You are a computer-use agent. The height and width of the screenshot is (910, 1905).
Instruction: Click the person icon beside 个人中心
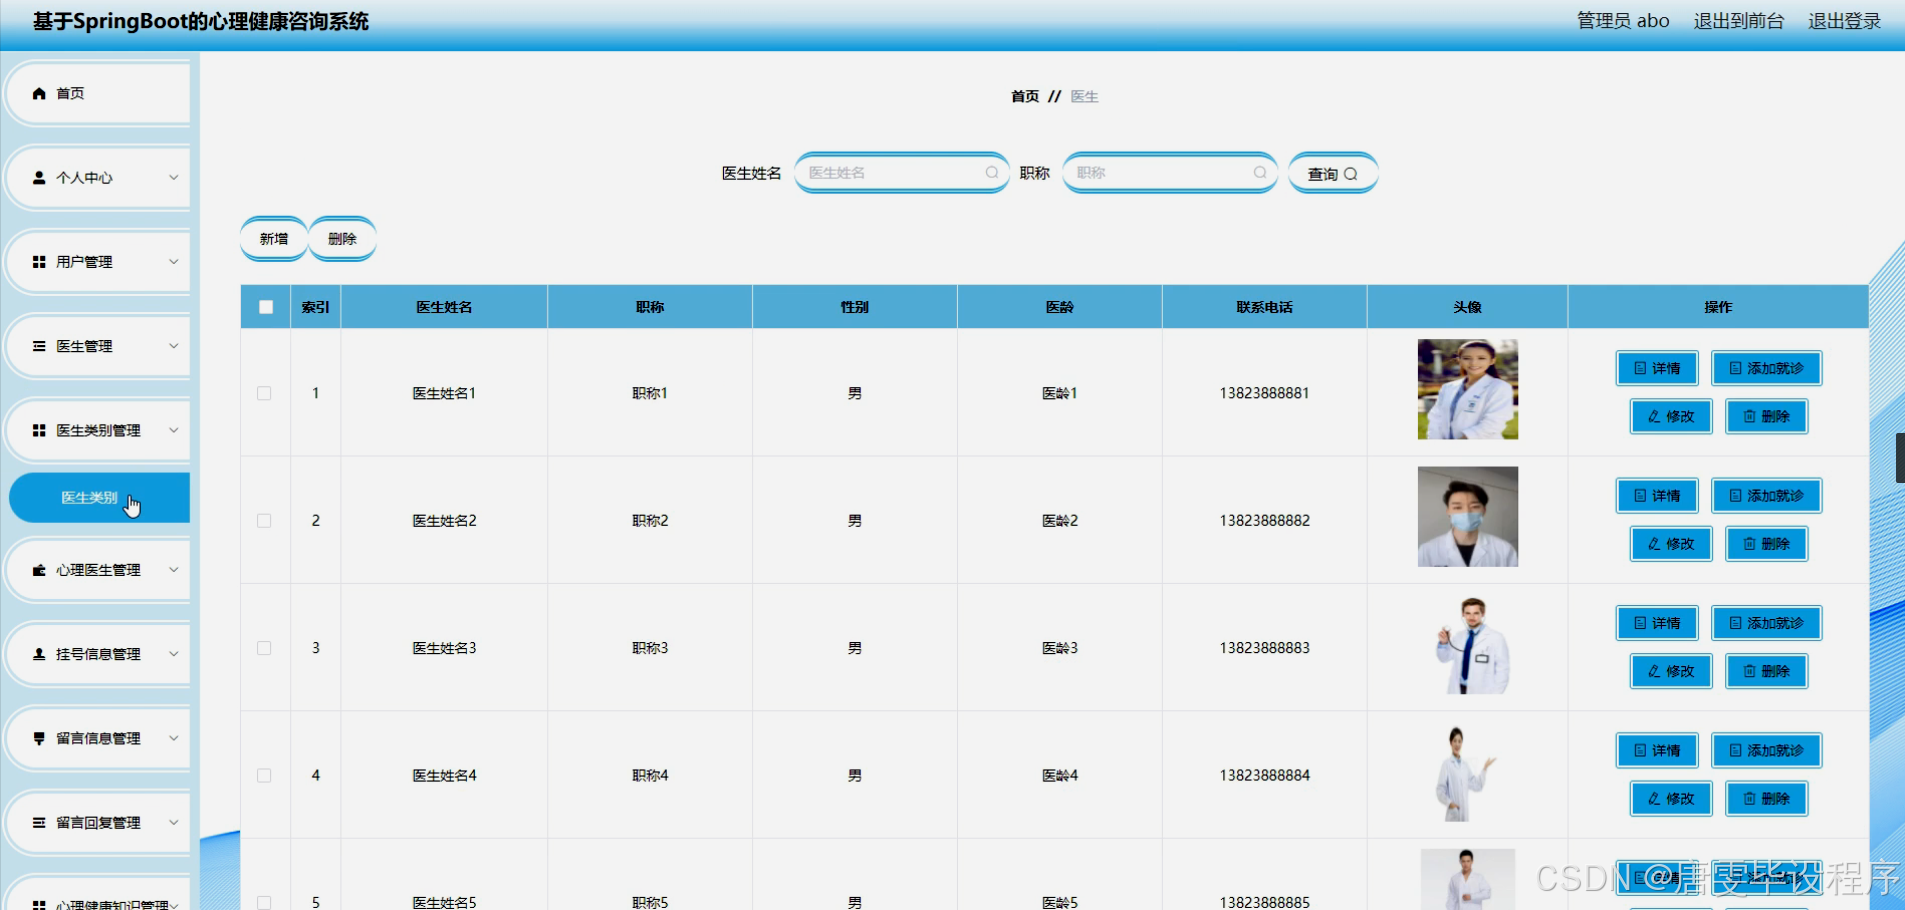39,177
